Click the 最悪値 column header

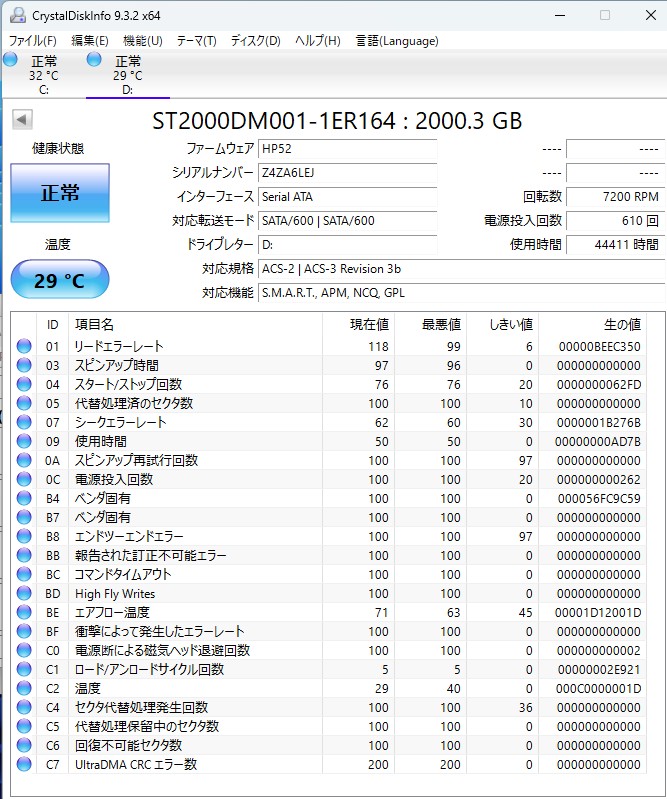431,324
